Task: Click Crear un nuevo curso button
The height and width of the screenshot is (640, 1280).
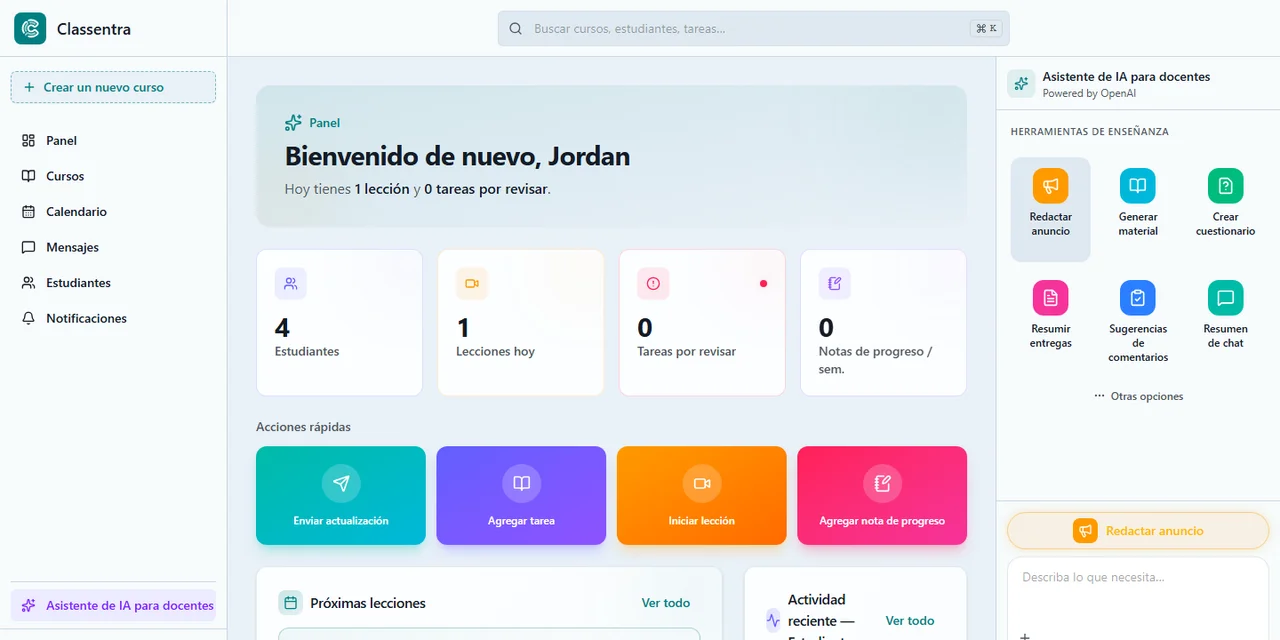Action: pos(113,87)
